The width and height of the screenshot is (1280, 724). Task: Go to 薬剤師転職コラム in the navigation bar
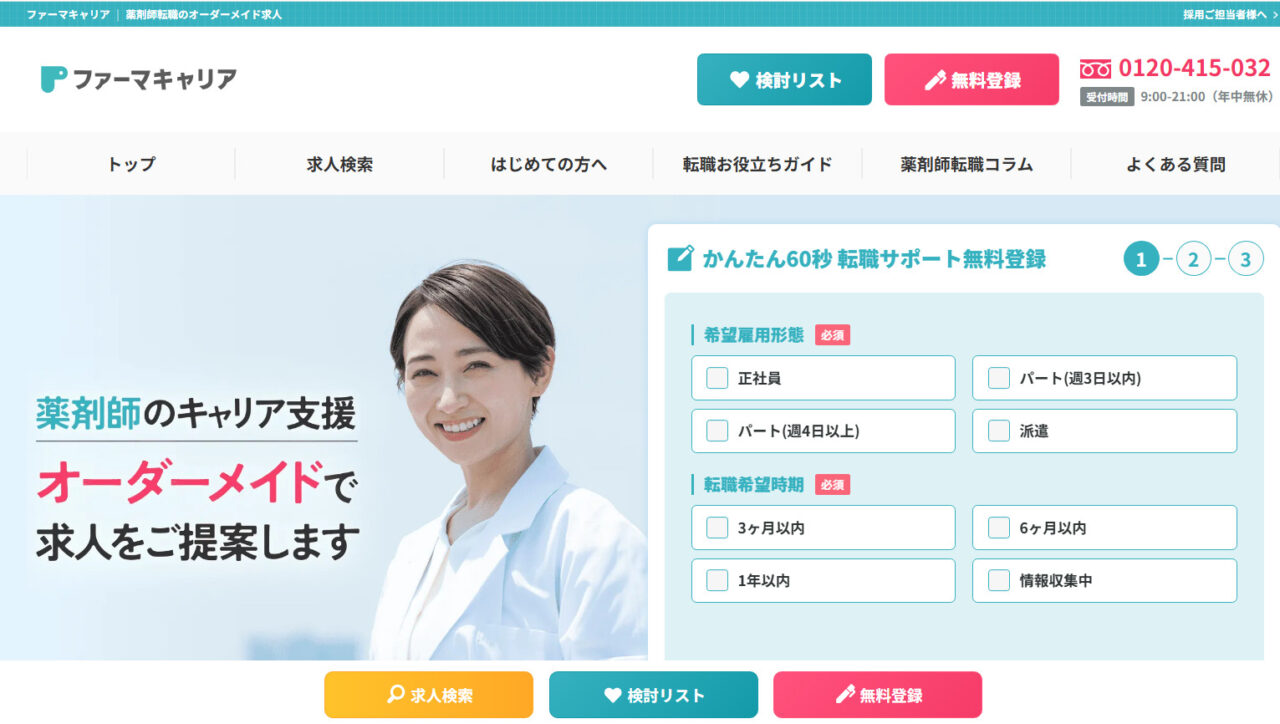pos(967,164)
